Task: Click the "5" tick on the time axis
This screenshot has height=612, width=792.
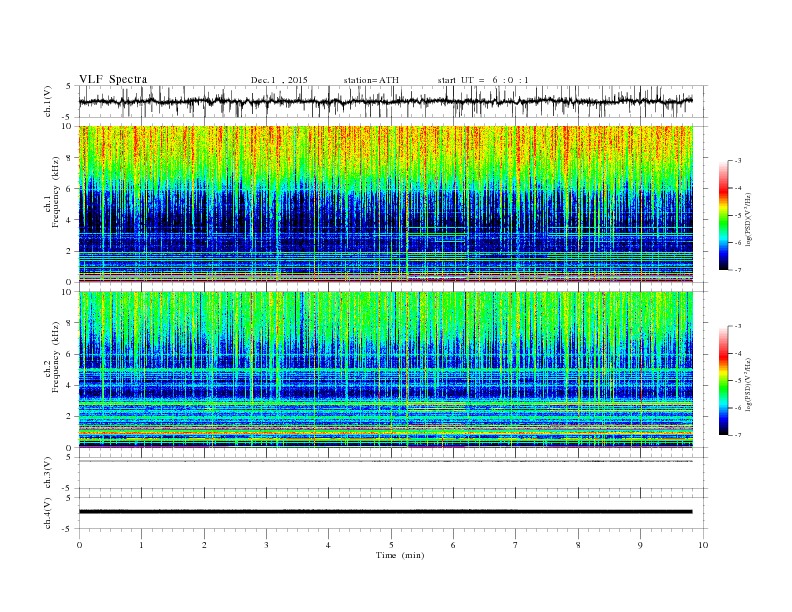Action: coord(391,545)
